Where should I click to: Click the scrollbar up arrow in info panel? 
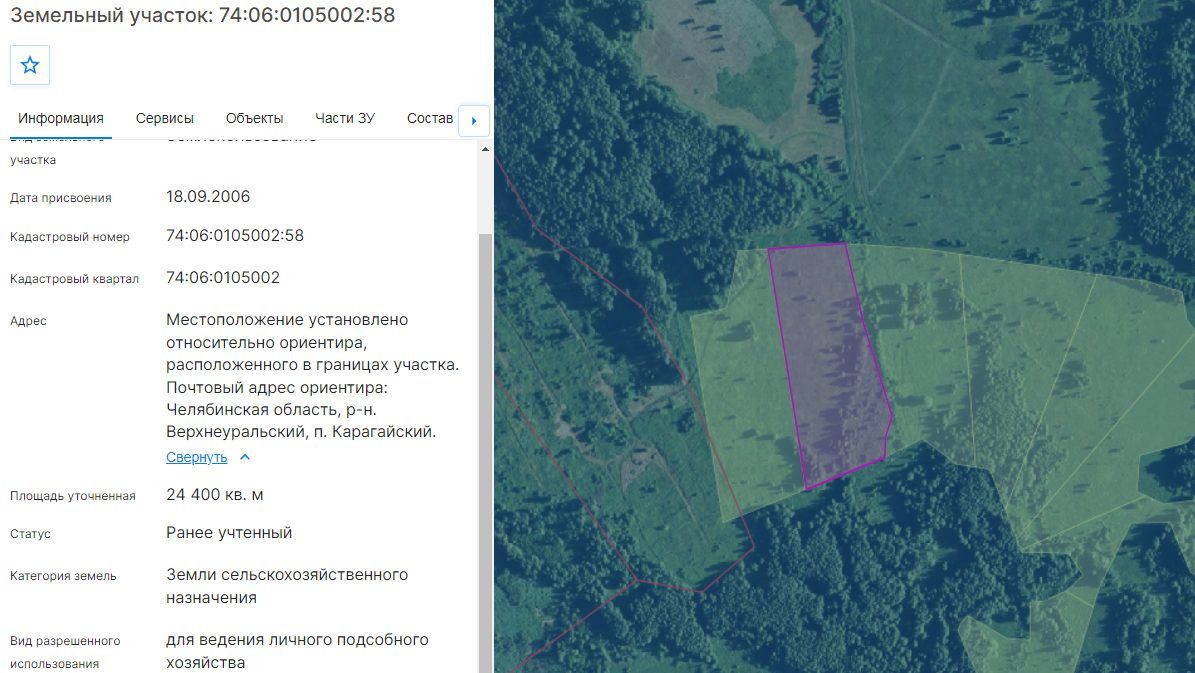tap(485, 149)
